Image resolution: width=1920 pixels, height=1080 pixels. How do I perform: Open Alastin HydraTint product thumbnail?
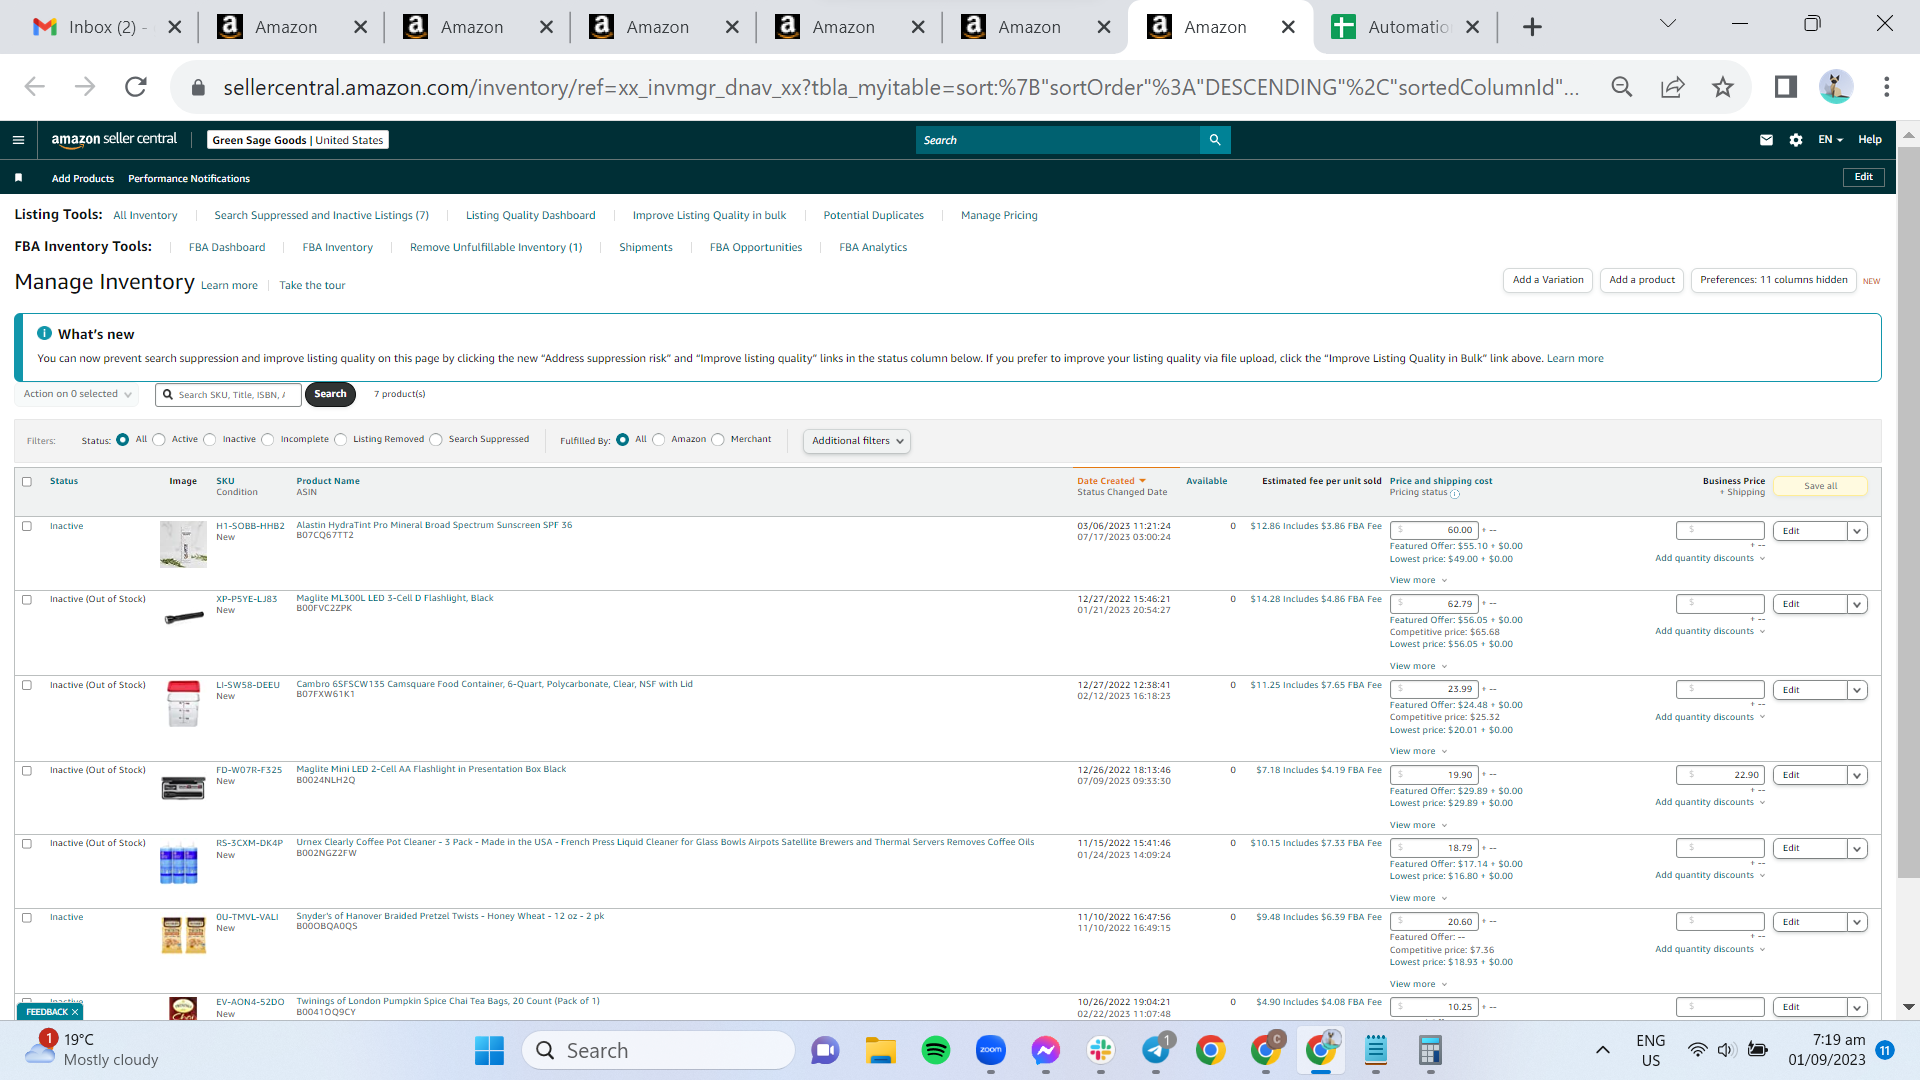pos(183,544)
